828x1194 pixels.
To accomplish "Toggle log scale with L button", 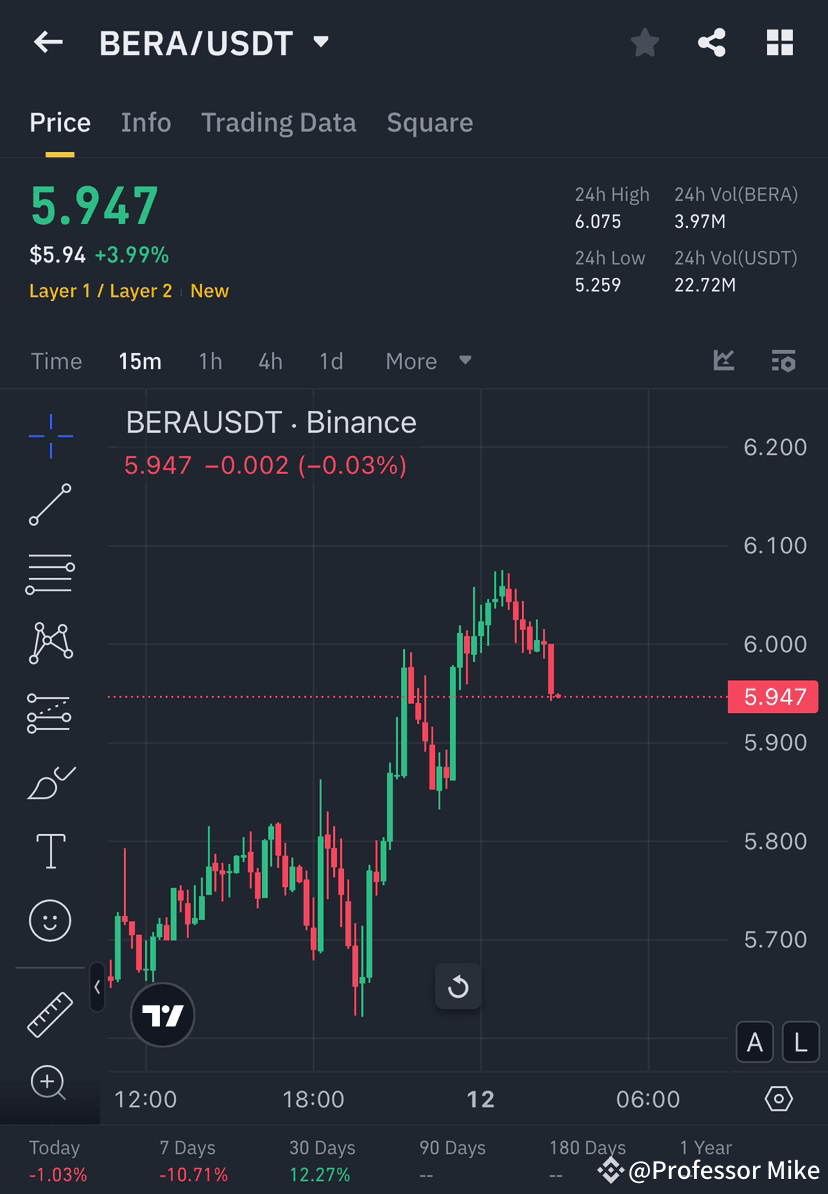I will pyautogui.click(x=801, y=1042).
